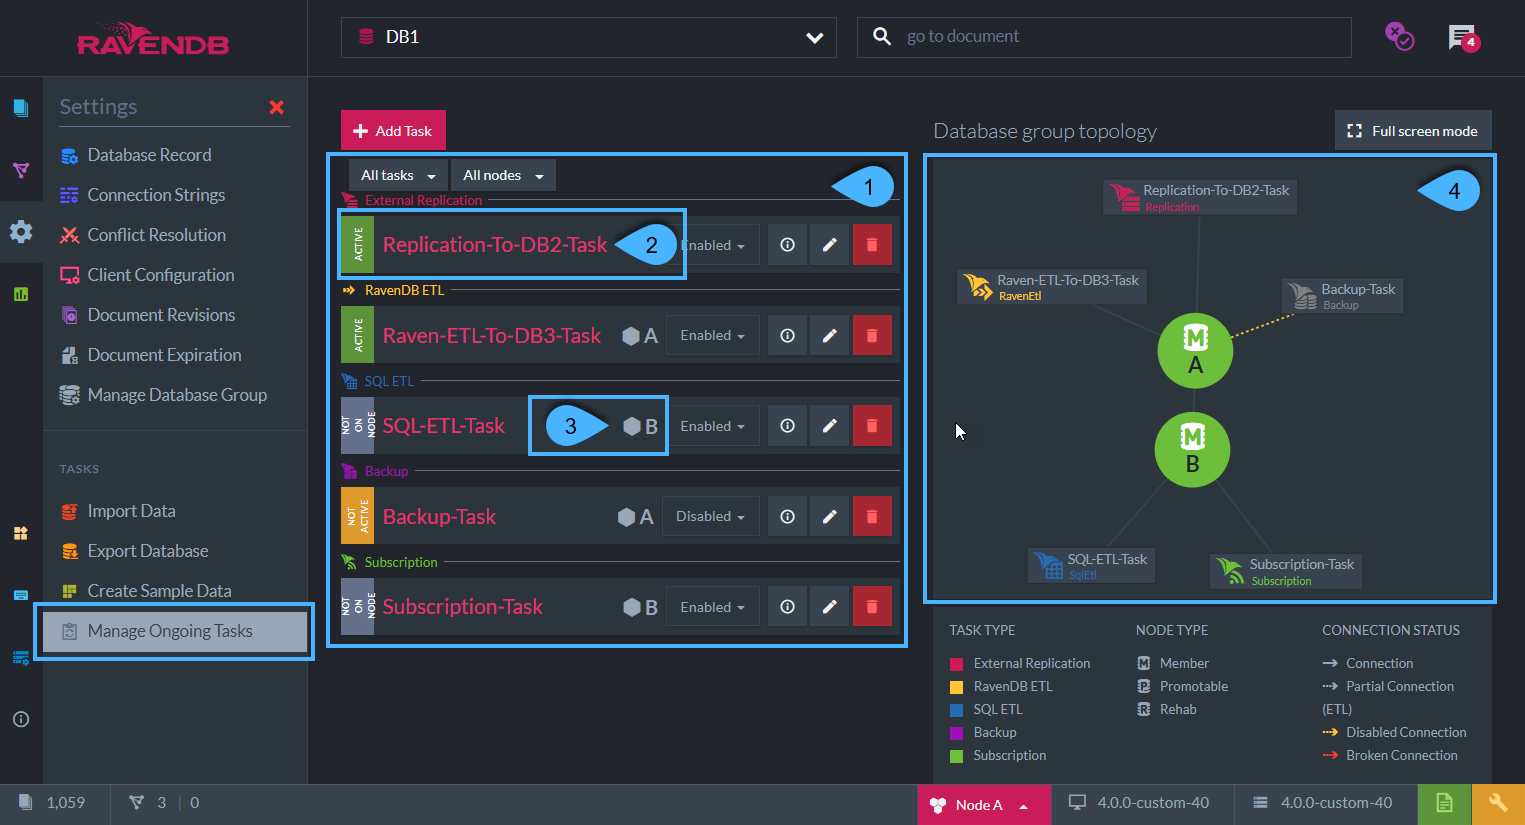Open Database Record settings
The width and height of the screenshot is (1525, 825).
coord(149,155)
